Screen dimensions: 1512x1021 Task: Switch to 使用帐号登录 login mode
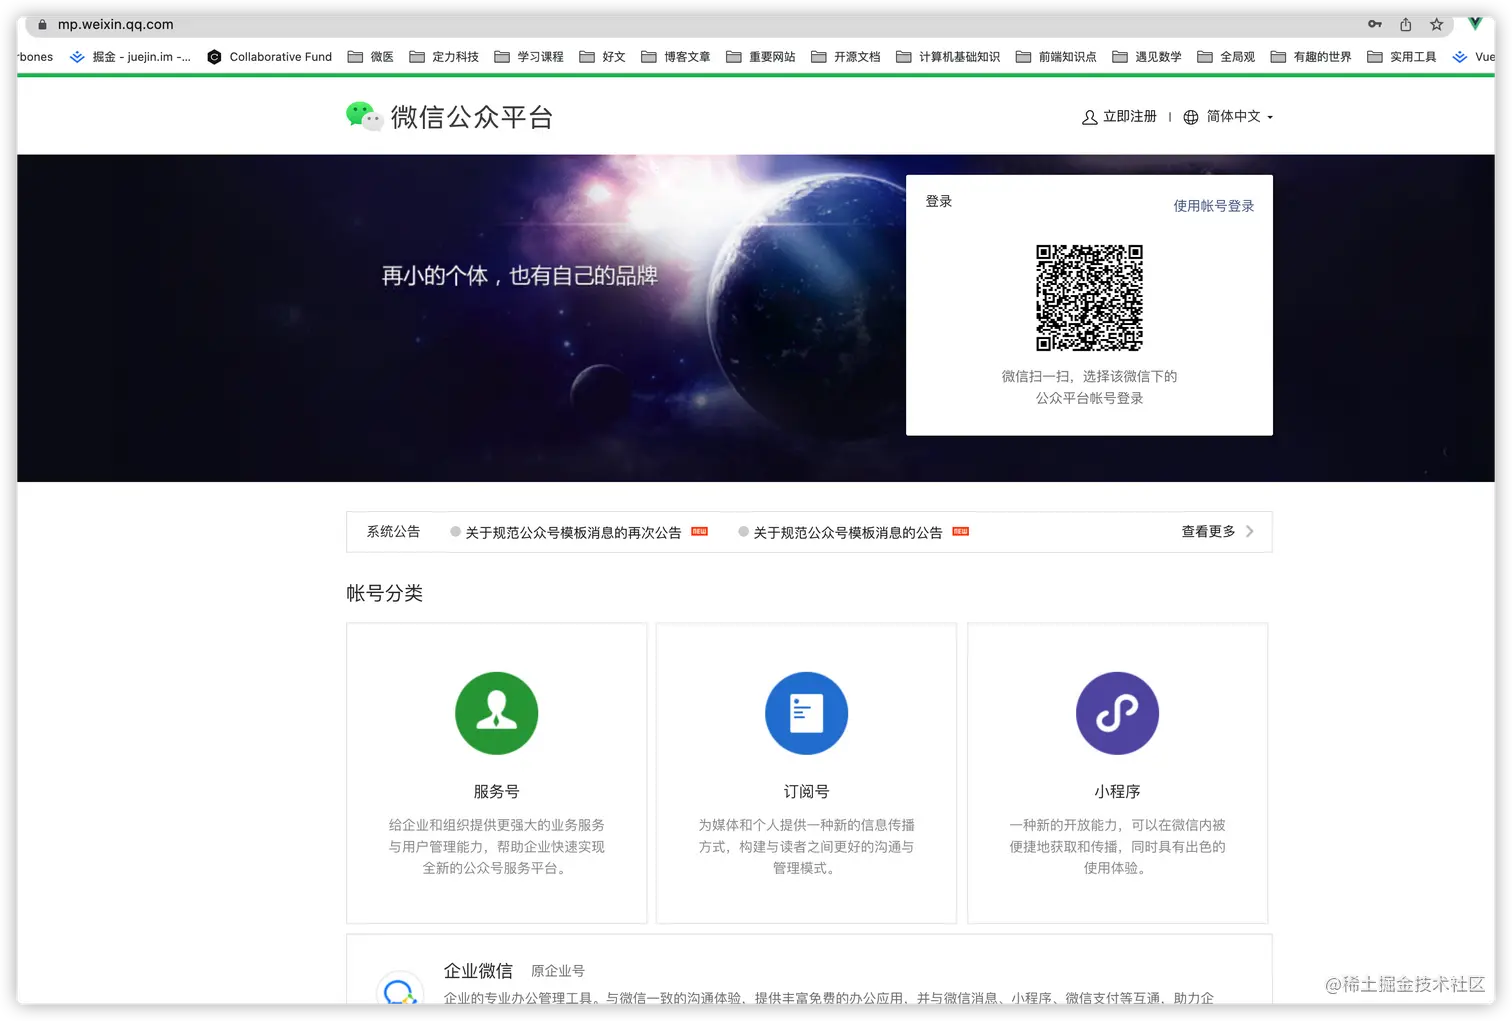click(1213, 206)
